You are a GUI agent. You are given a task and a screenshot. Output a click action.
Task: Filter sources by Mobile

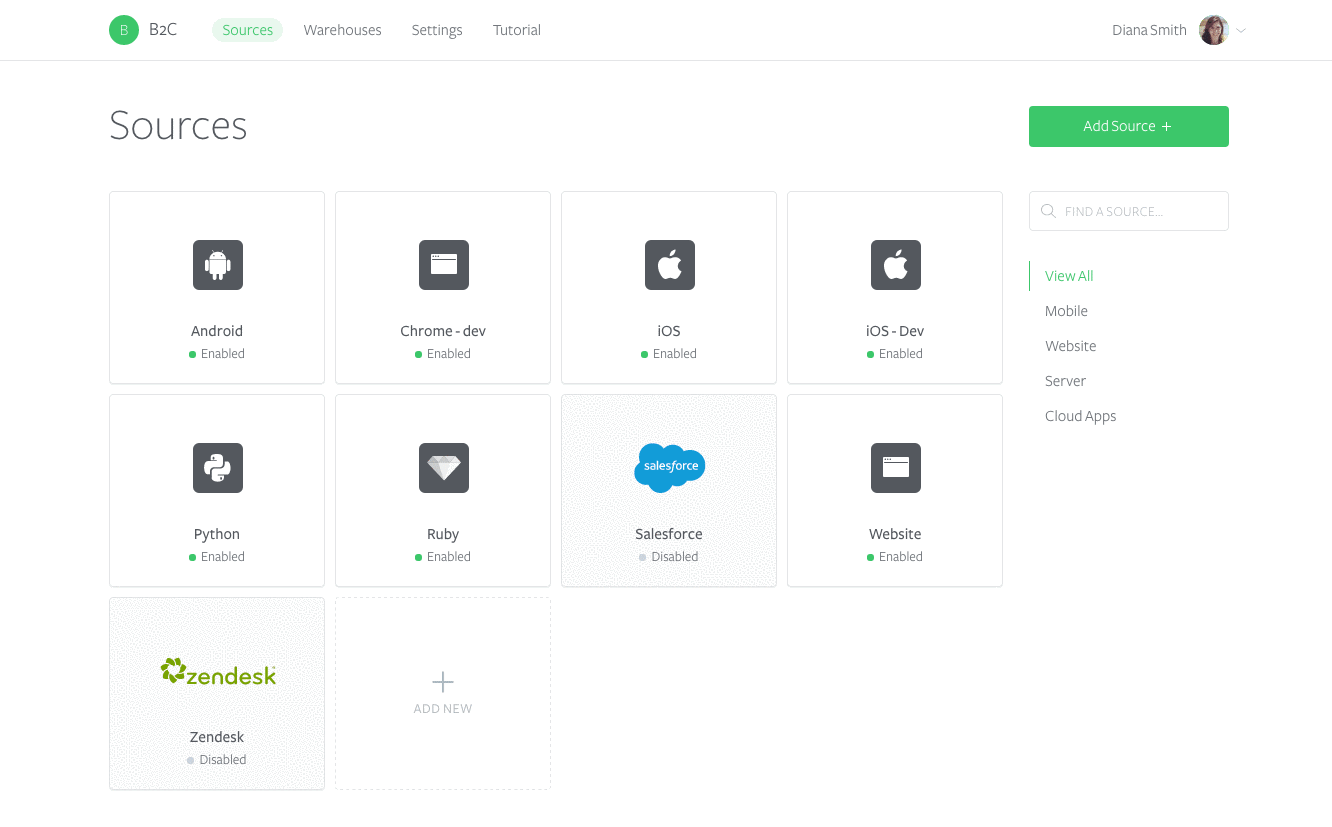tap(1066, 311)
